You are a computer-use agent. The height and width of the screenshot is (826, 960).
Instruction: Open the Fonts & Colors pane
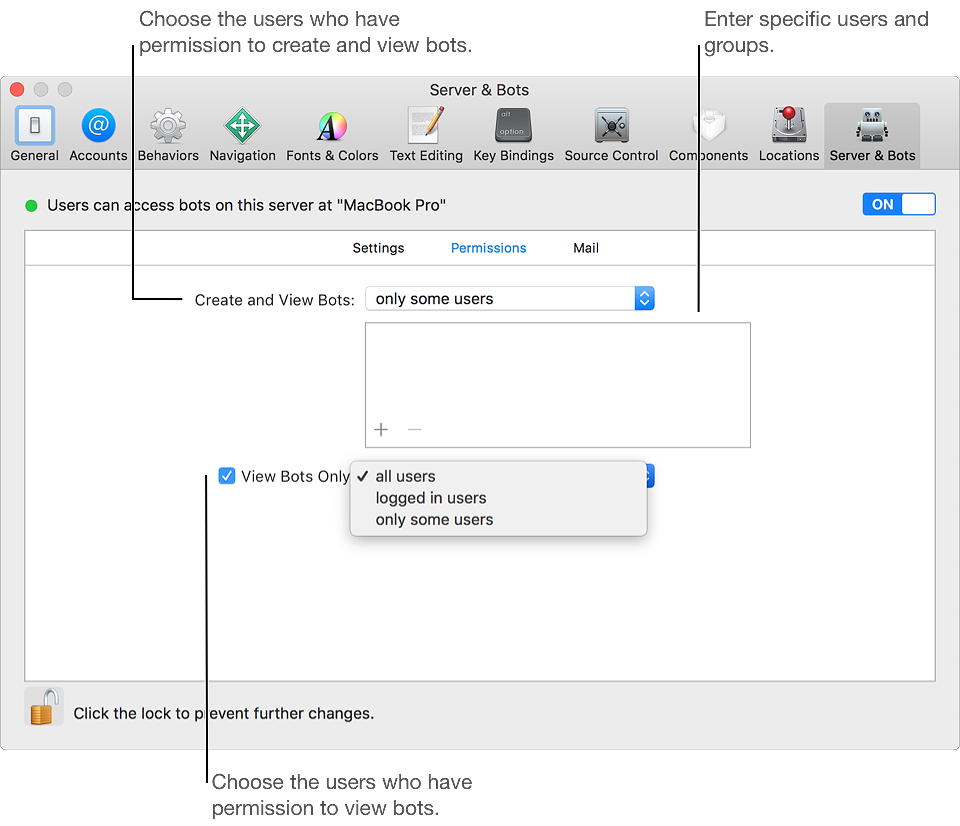click(x=332, y=134)
